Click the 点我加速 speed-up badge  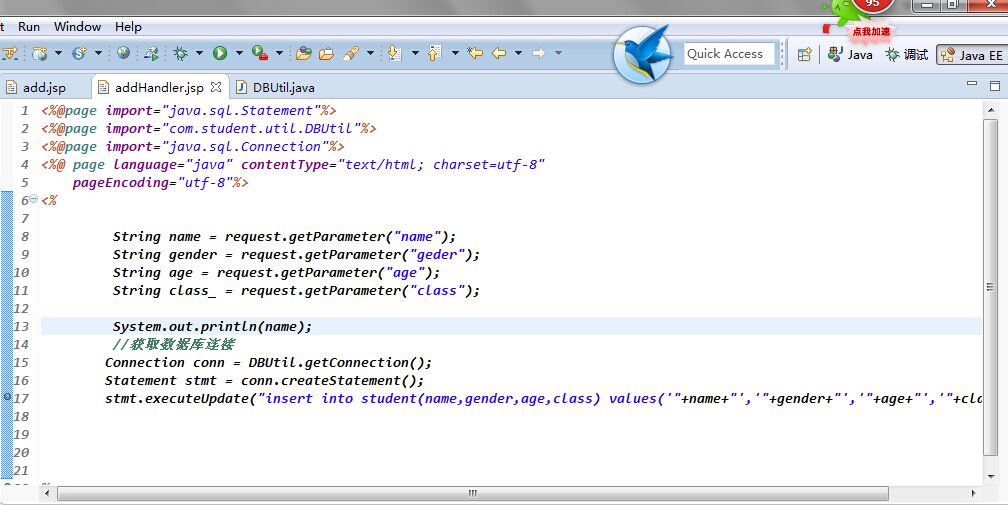[871, 31]
